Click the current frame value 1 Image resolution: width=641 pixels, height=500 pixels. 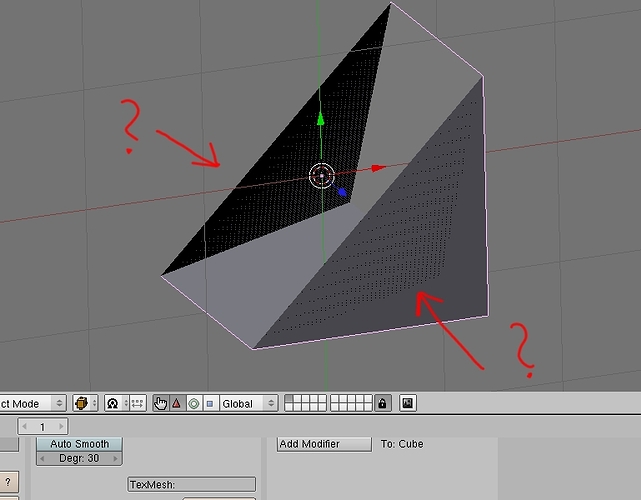click(x=43, y=427)
